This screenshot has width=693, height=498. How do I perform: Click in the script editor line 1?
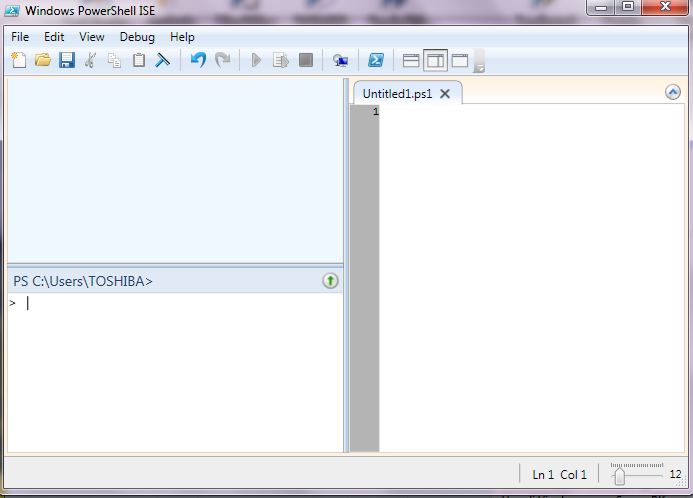pos(532,111)
